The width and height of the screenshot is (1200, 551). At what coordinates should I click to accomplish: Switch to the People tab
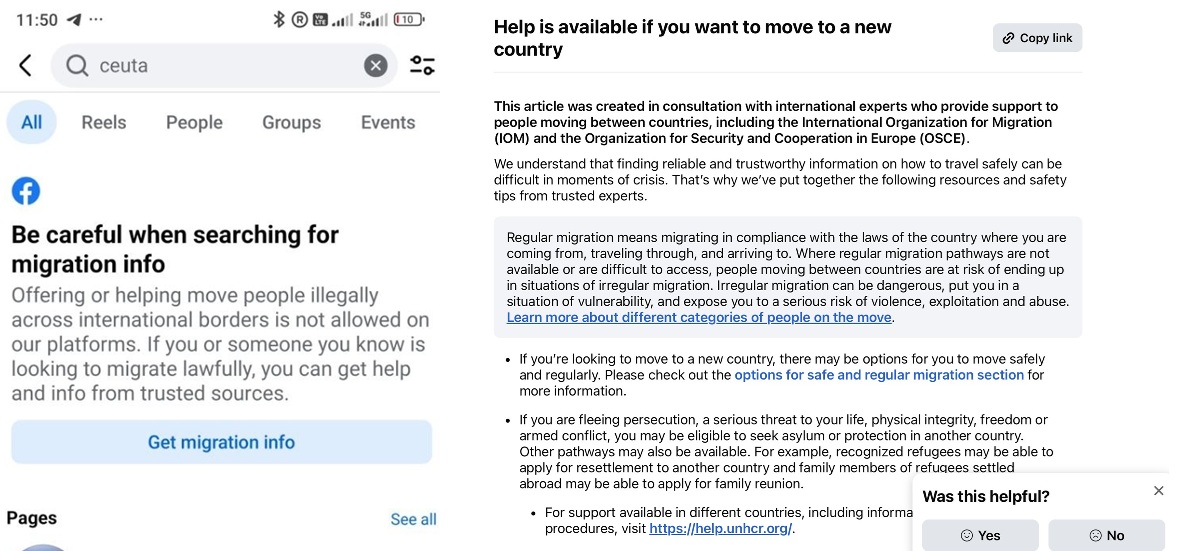click(x=194, y=122)
